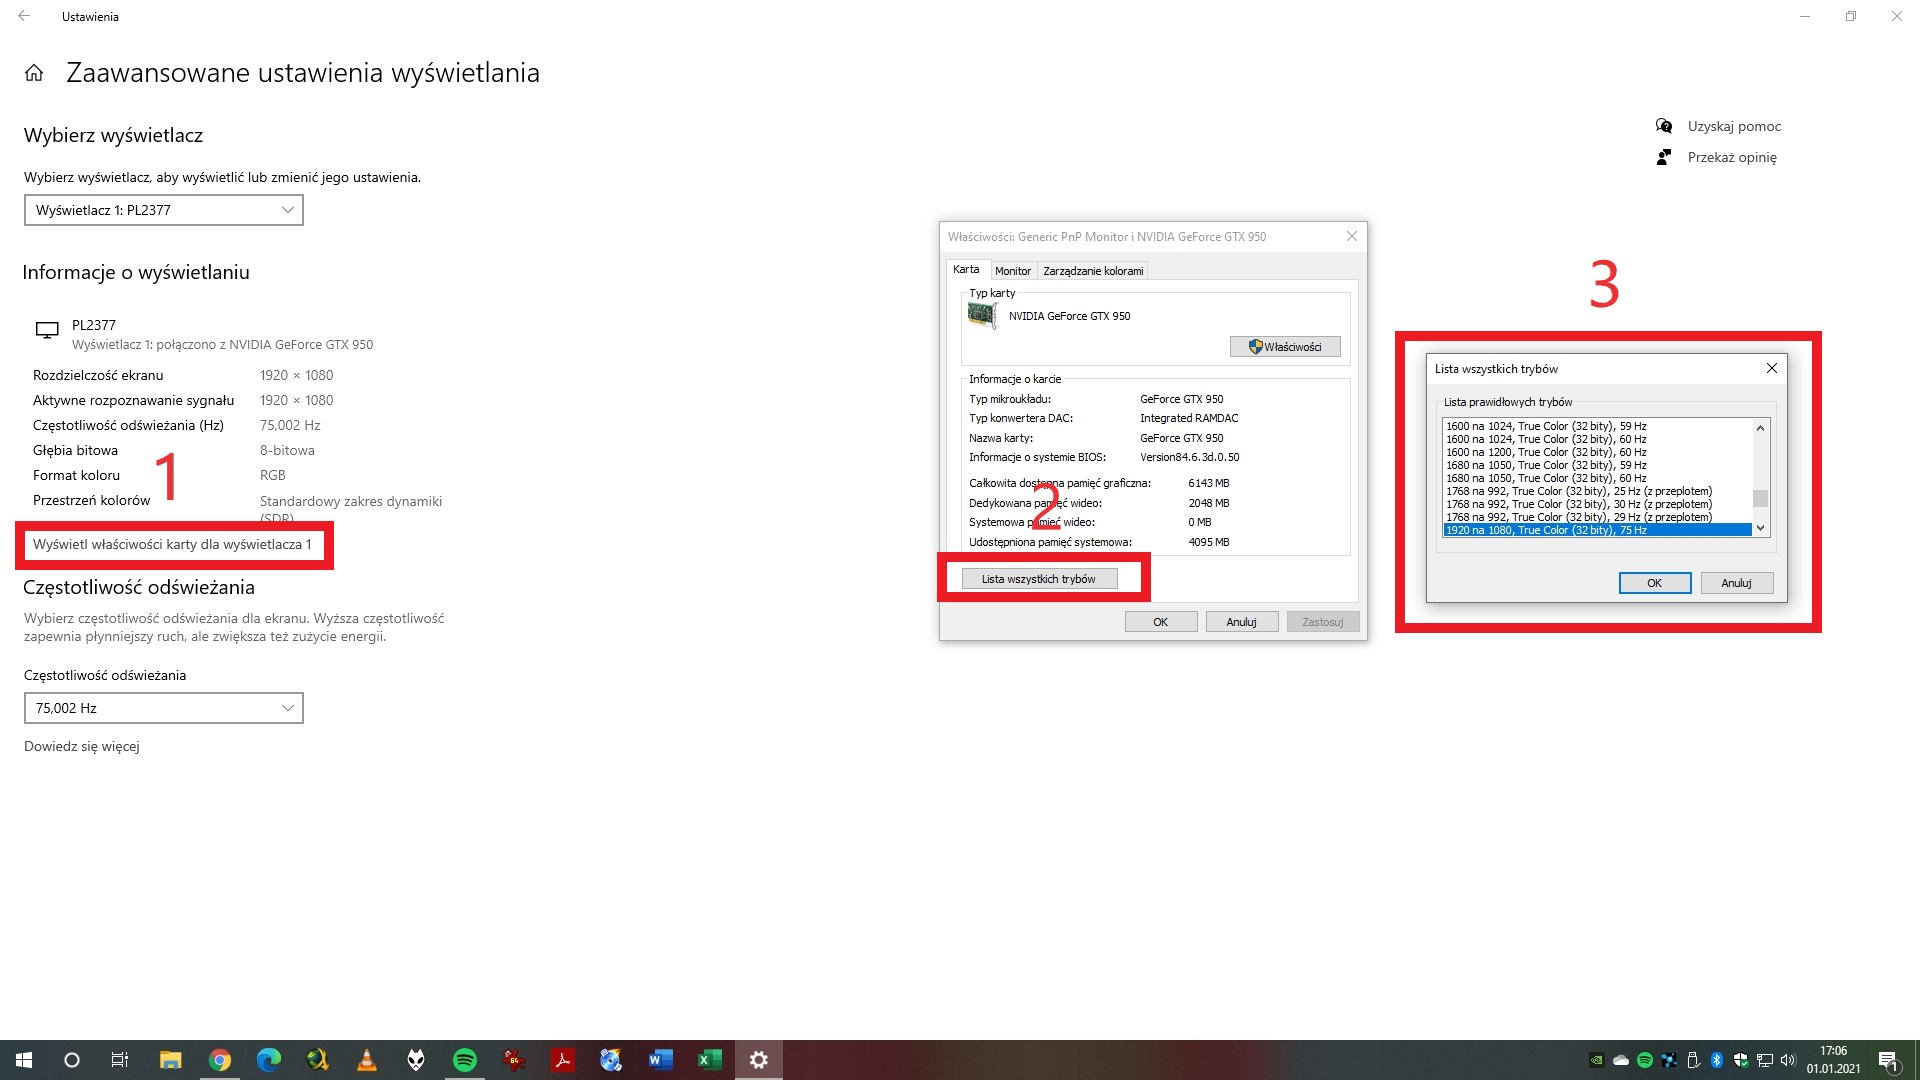Open Google Chrome in the taskbar
The height and width of the screenshot is (1080, 1920).
[x=220, y=1060]
